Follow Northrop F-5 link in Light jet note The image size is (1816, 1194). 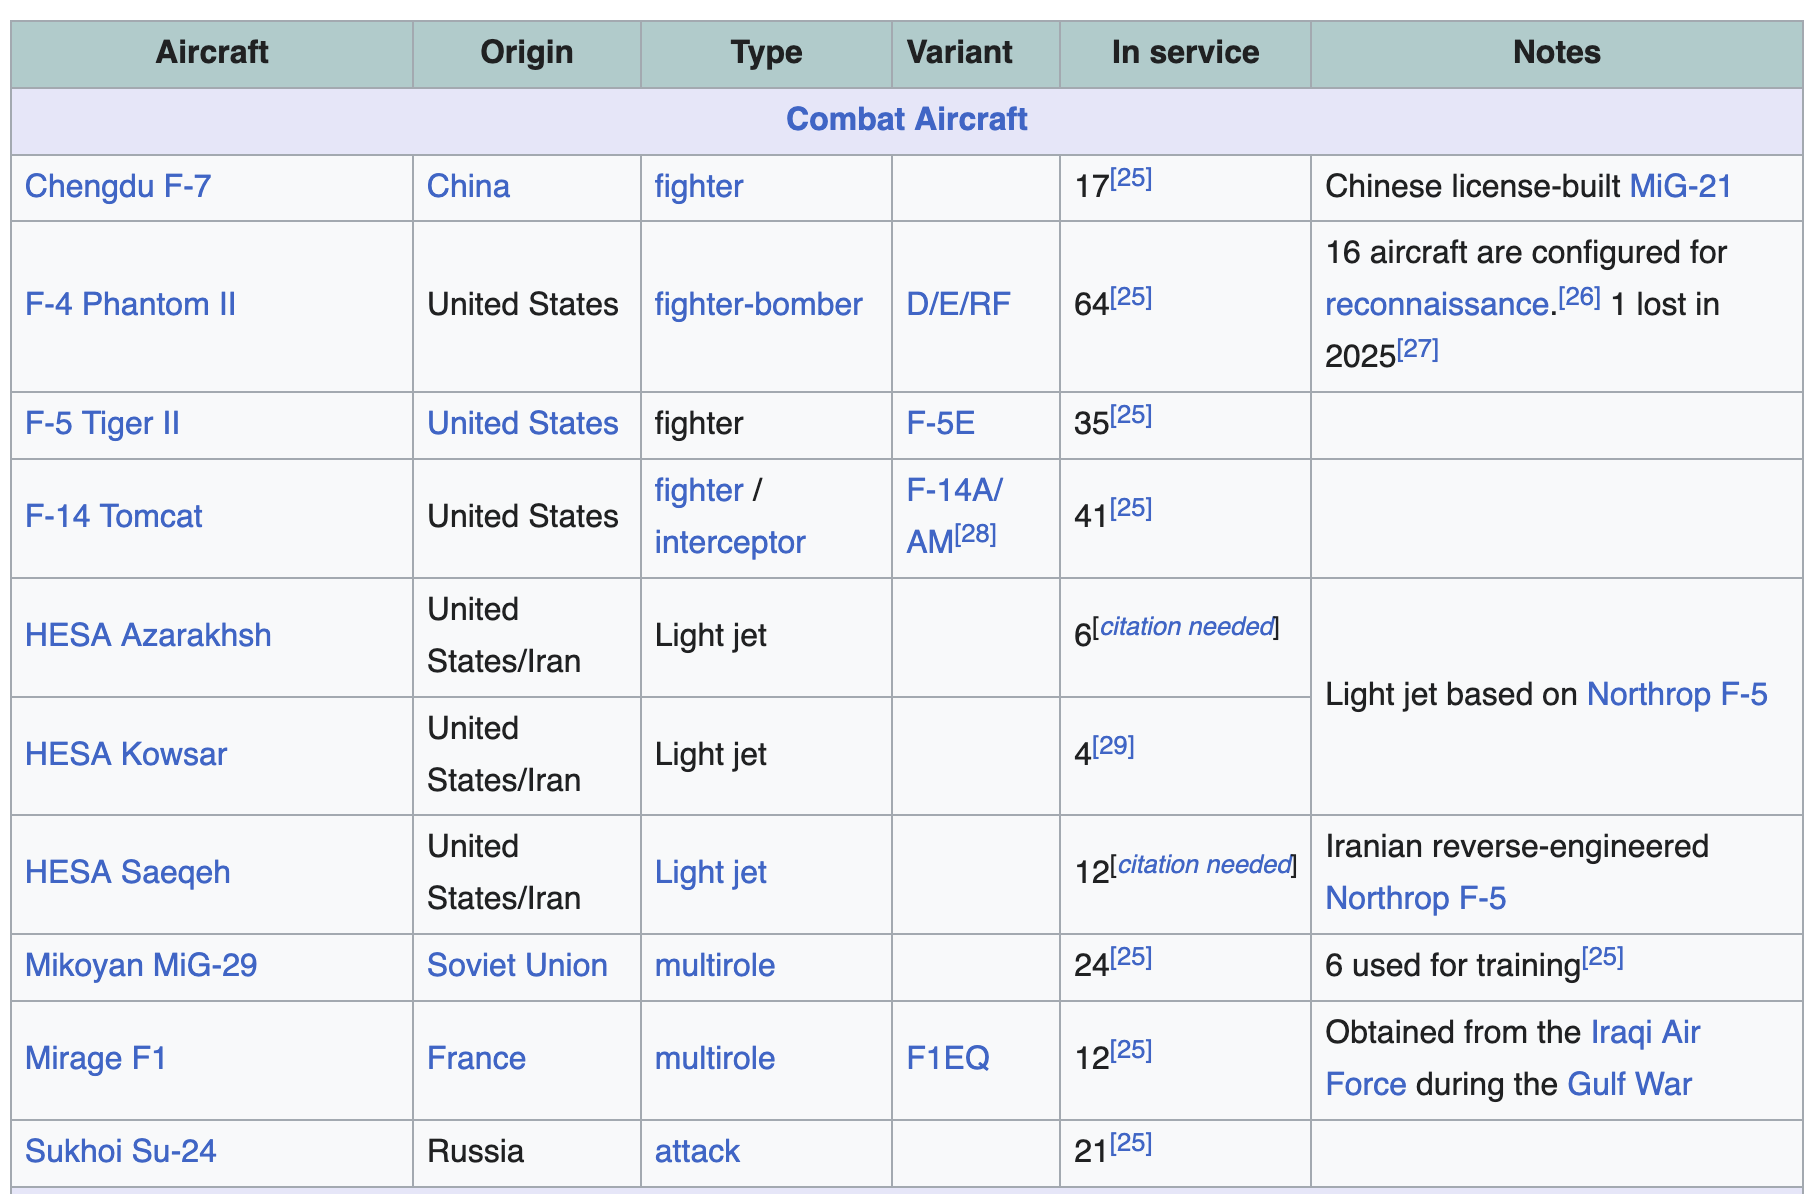1677,694
